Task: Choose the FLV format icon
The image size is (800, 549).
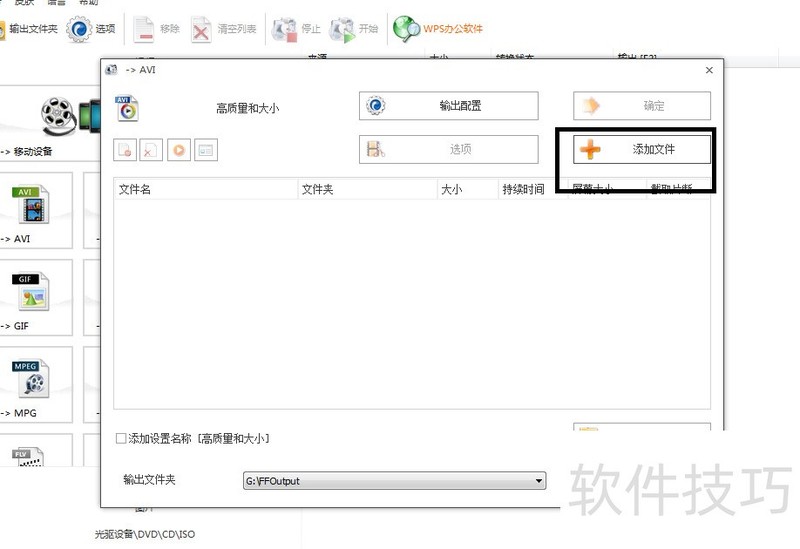Action: (29, 457)
